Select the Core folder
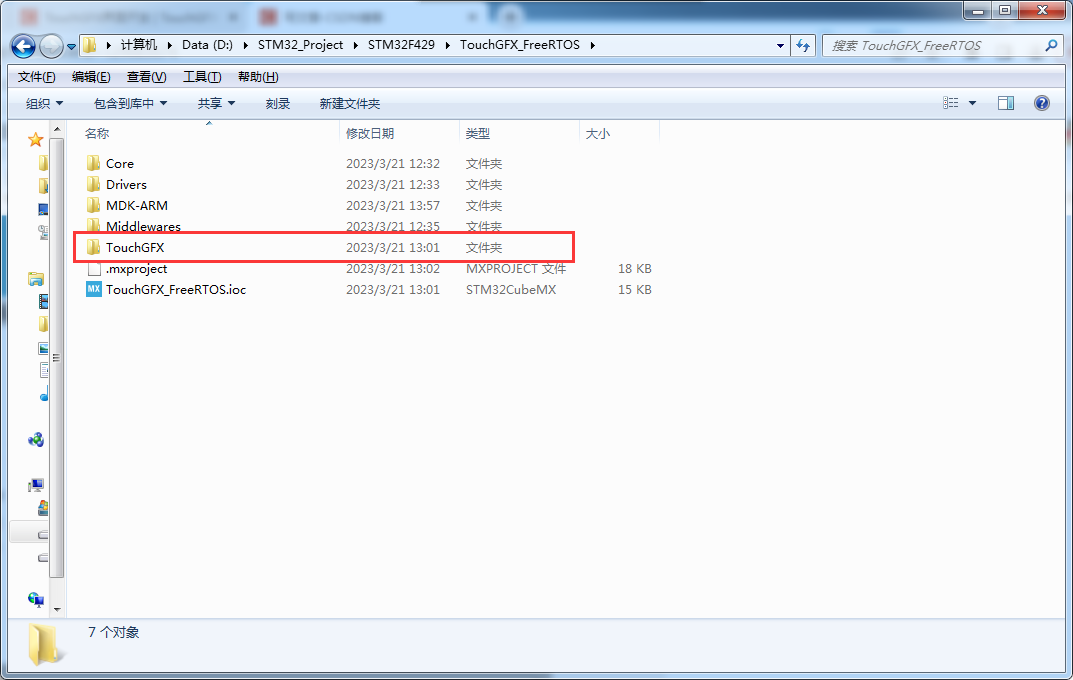The height and width of the screenshot is (680, 1073). (120, 164)
